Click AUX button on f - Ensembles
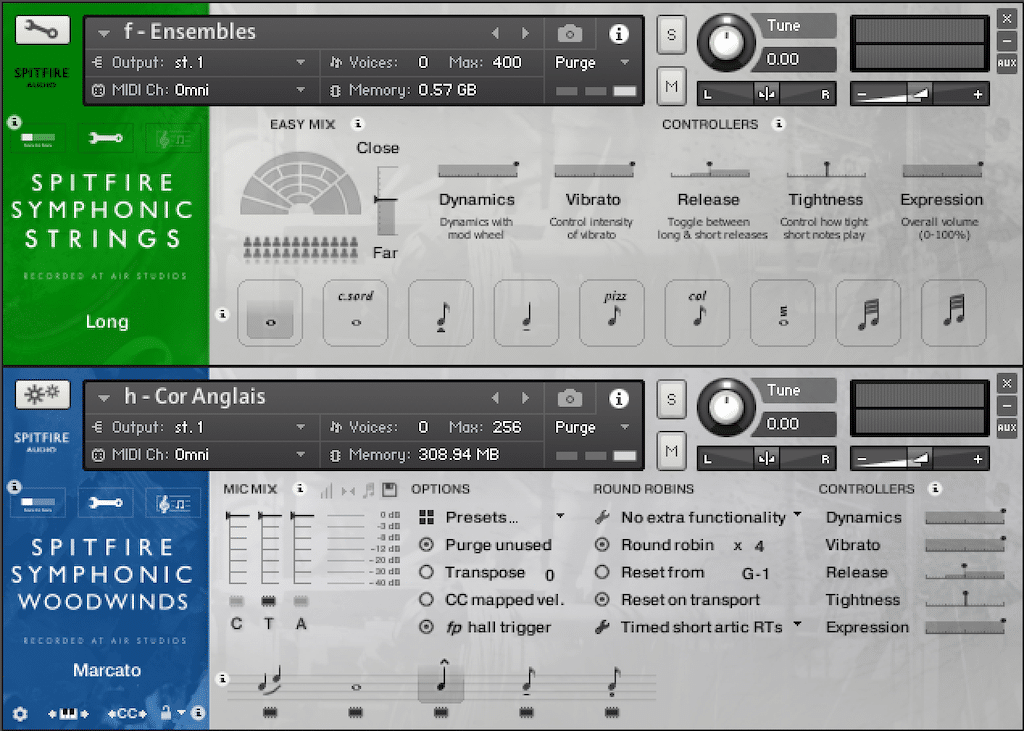 [1006, 63]
